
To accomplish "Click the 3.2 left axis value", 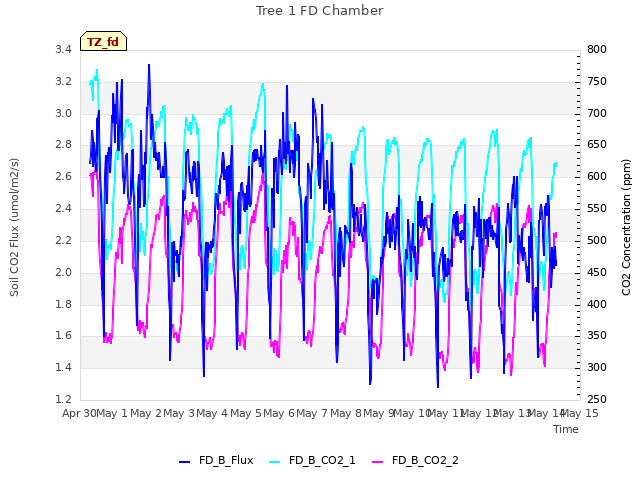I will tap(63, 81).
